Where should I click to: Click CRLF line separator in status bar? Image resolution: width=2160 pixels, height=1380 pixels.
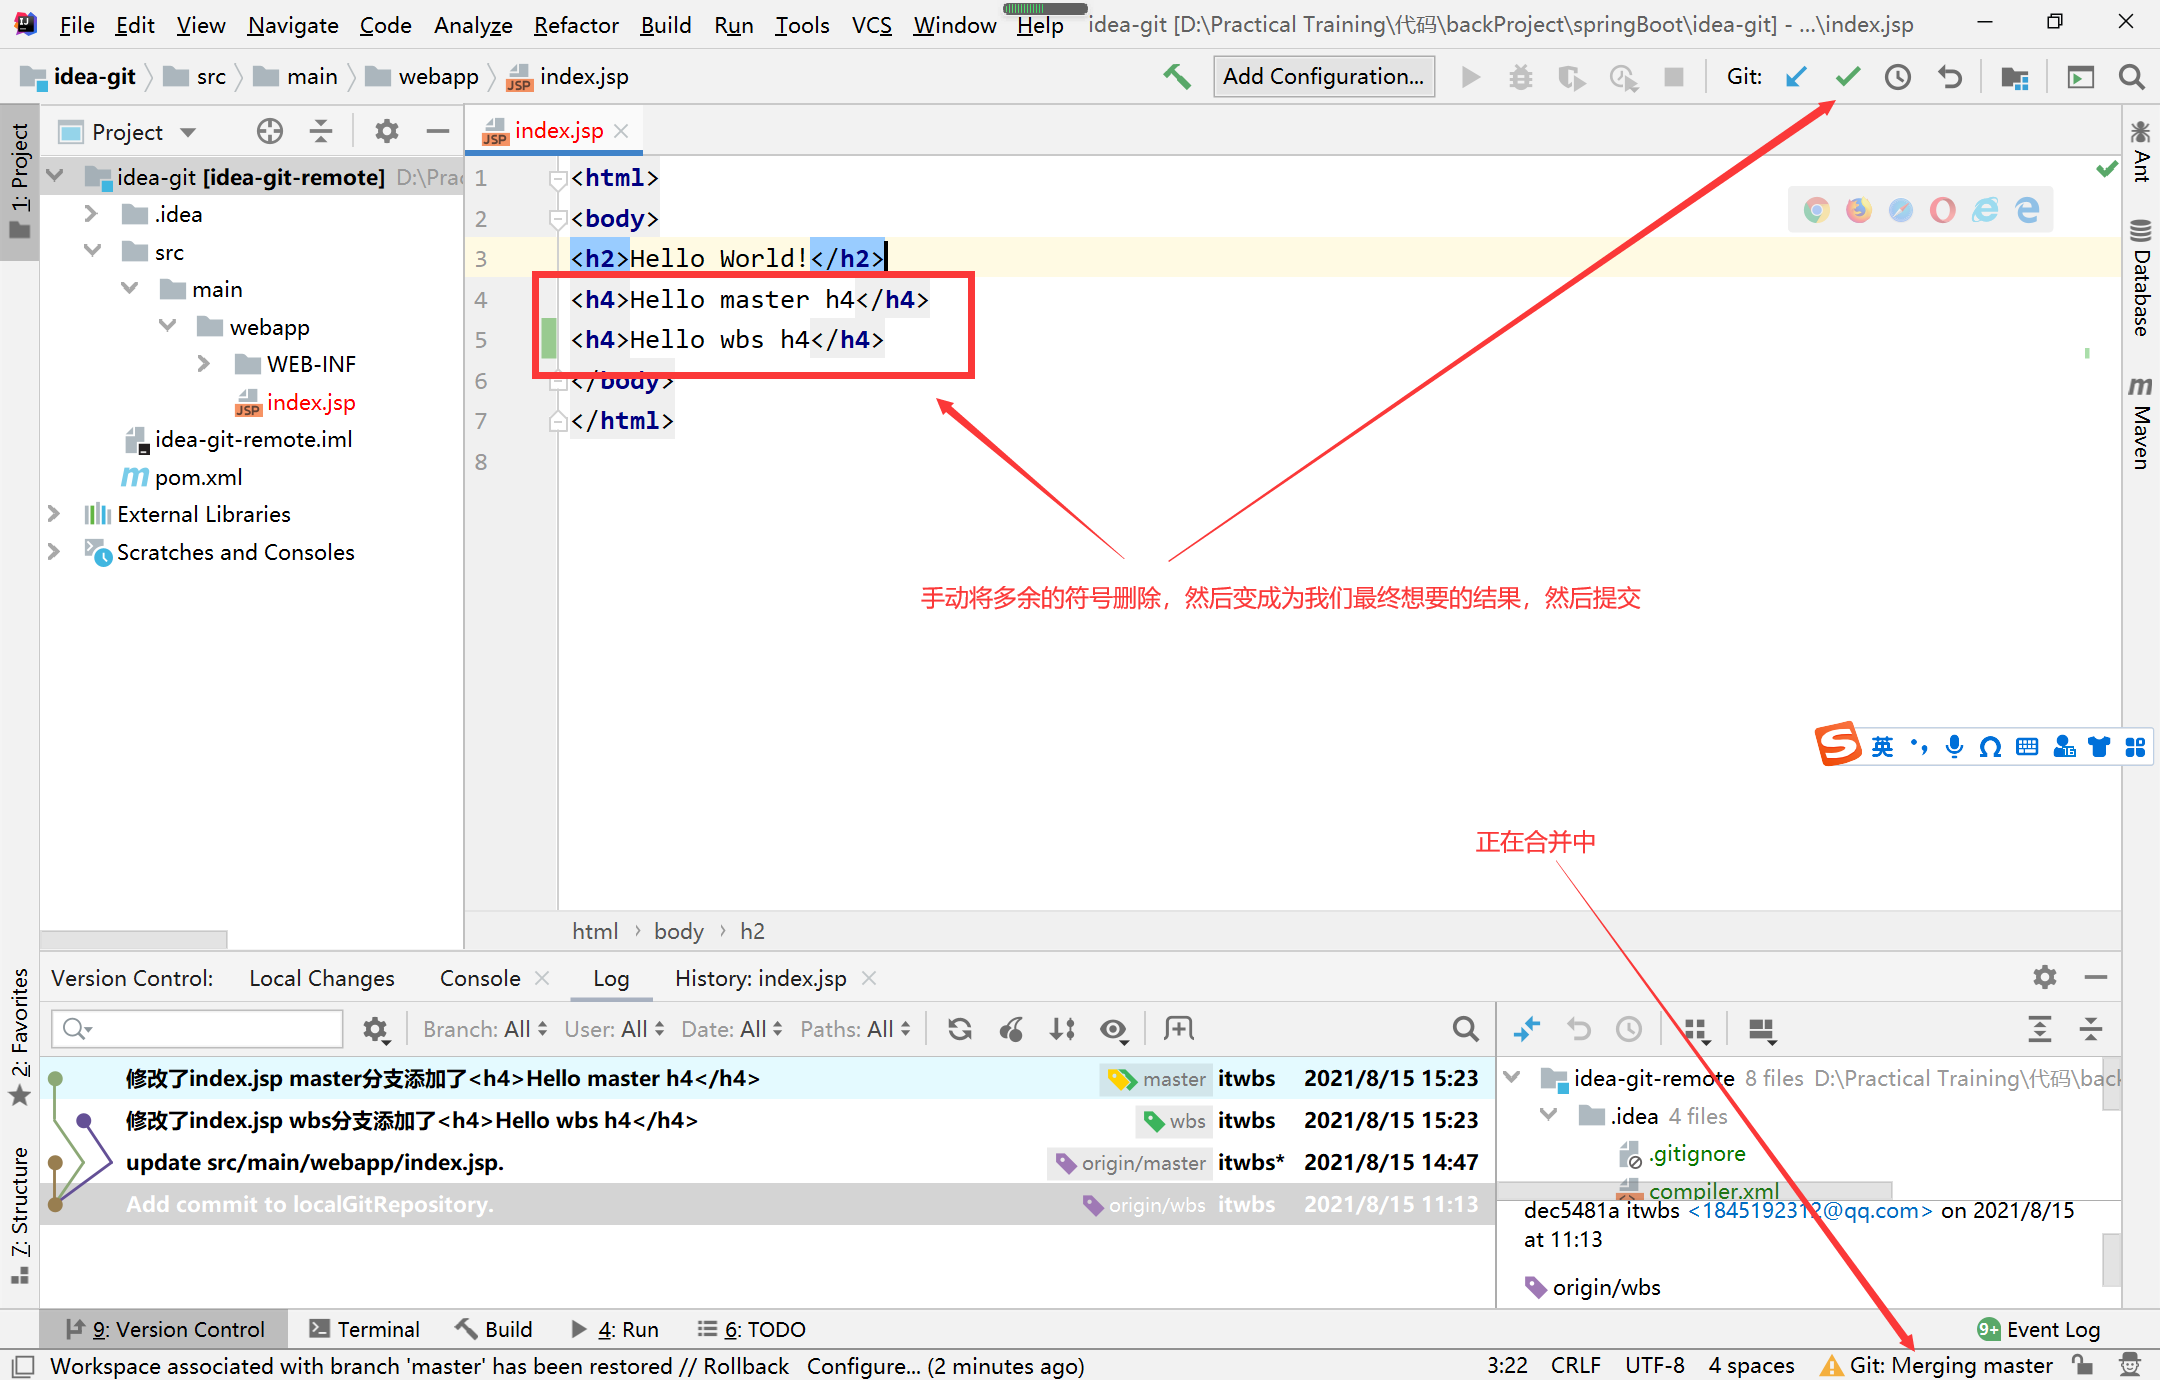point(1575,1365)
